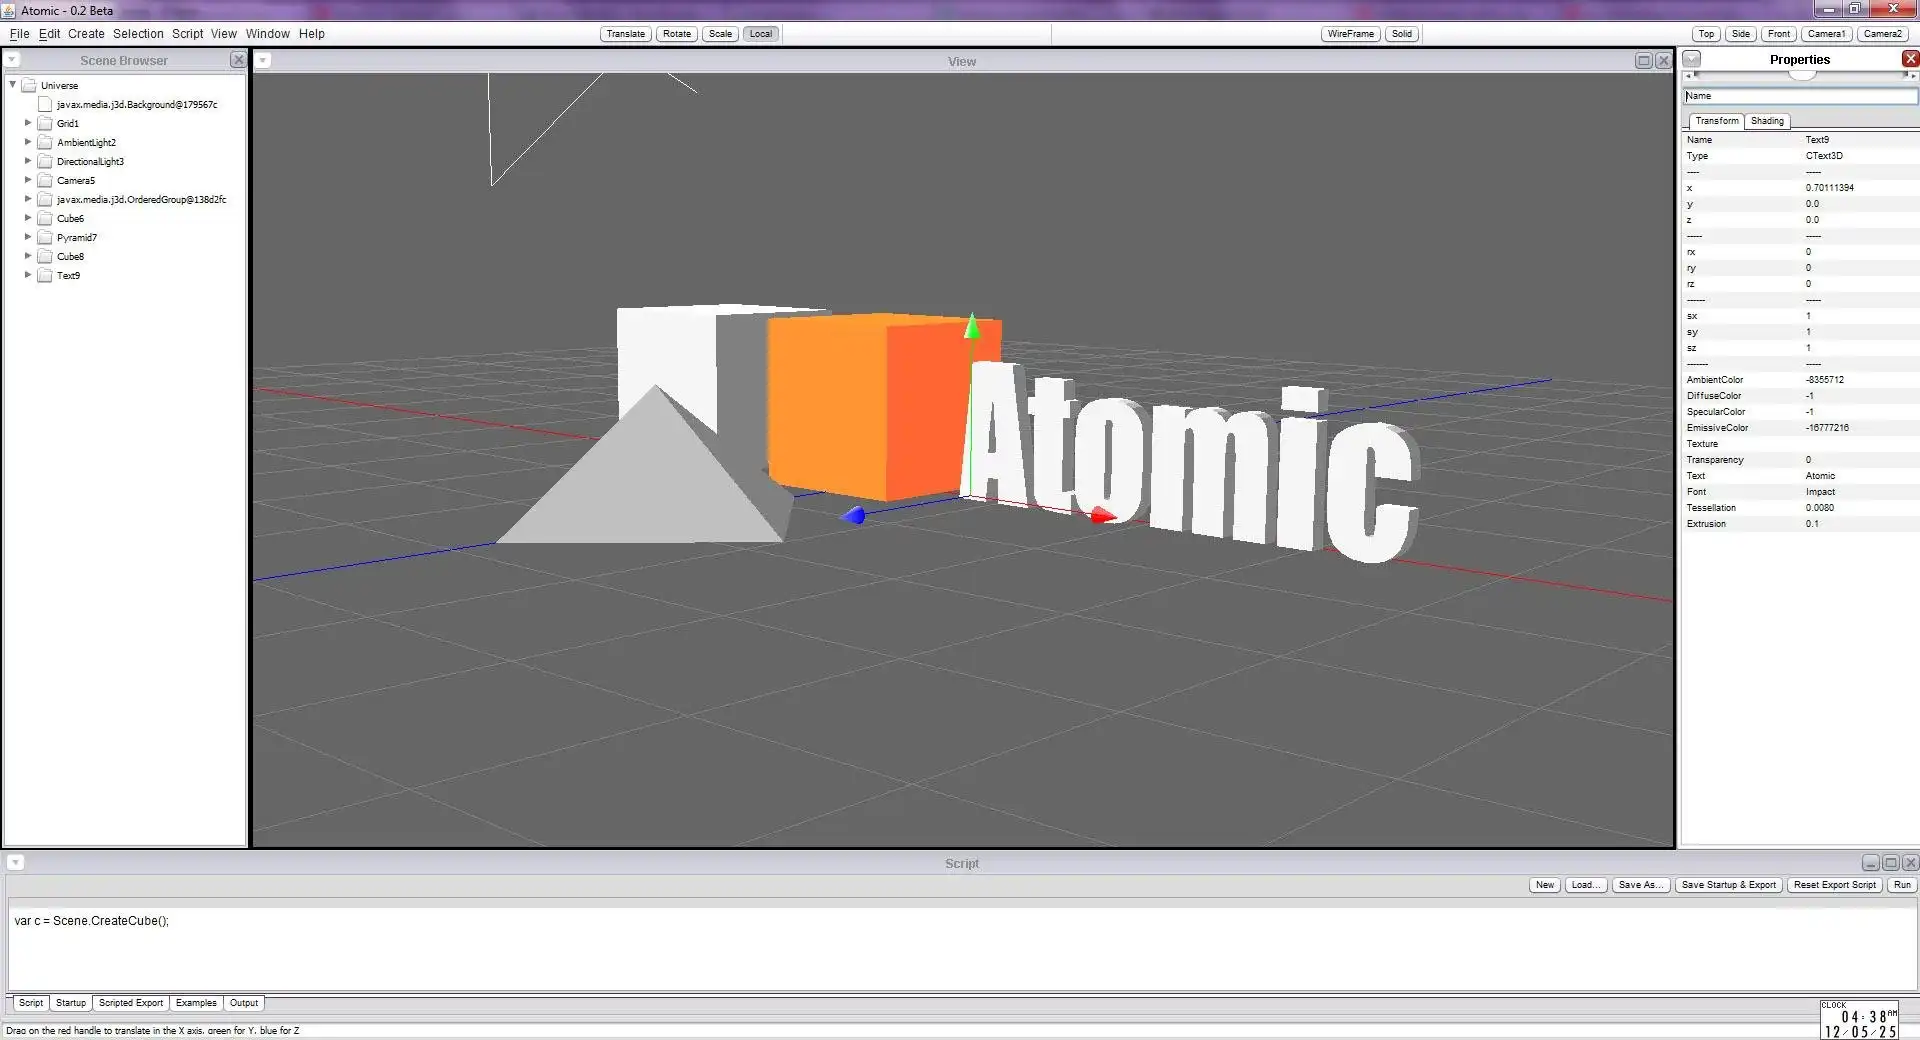1920x1040 pixels.
Task: Click the Pyramid7 folder icon
Action: [x=45, y=237]
